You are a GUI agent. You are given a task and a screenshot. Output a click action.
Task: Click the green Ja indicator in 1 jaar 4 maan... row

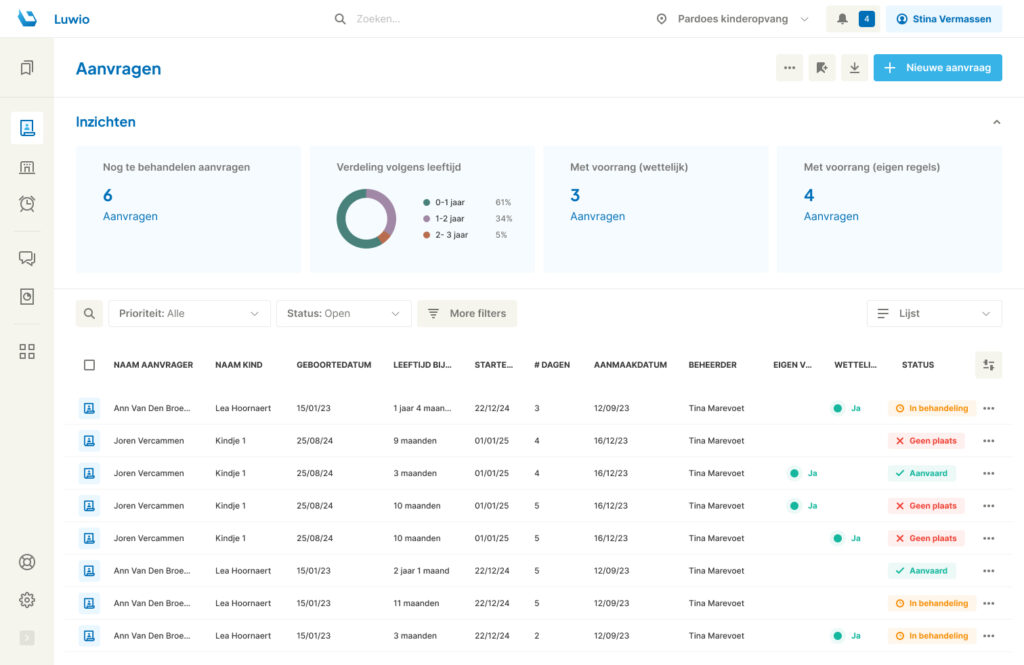click(847, 408)
